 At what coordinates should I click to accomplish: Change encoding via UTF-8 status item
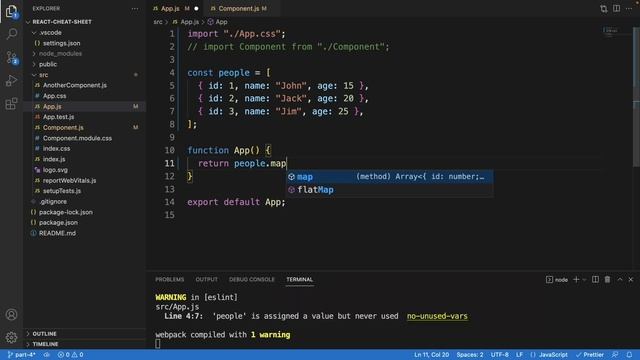click(x=500, y=355)
